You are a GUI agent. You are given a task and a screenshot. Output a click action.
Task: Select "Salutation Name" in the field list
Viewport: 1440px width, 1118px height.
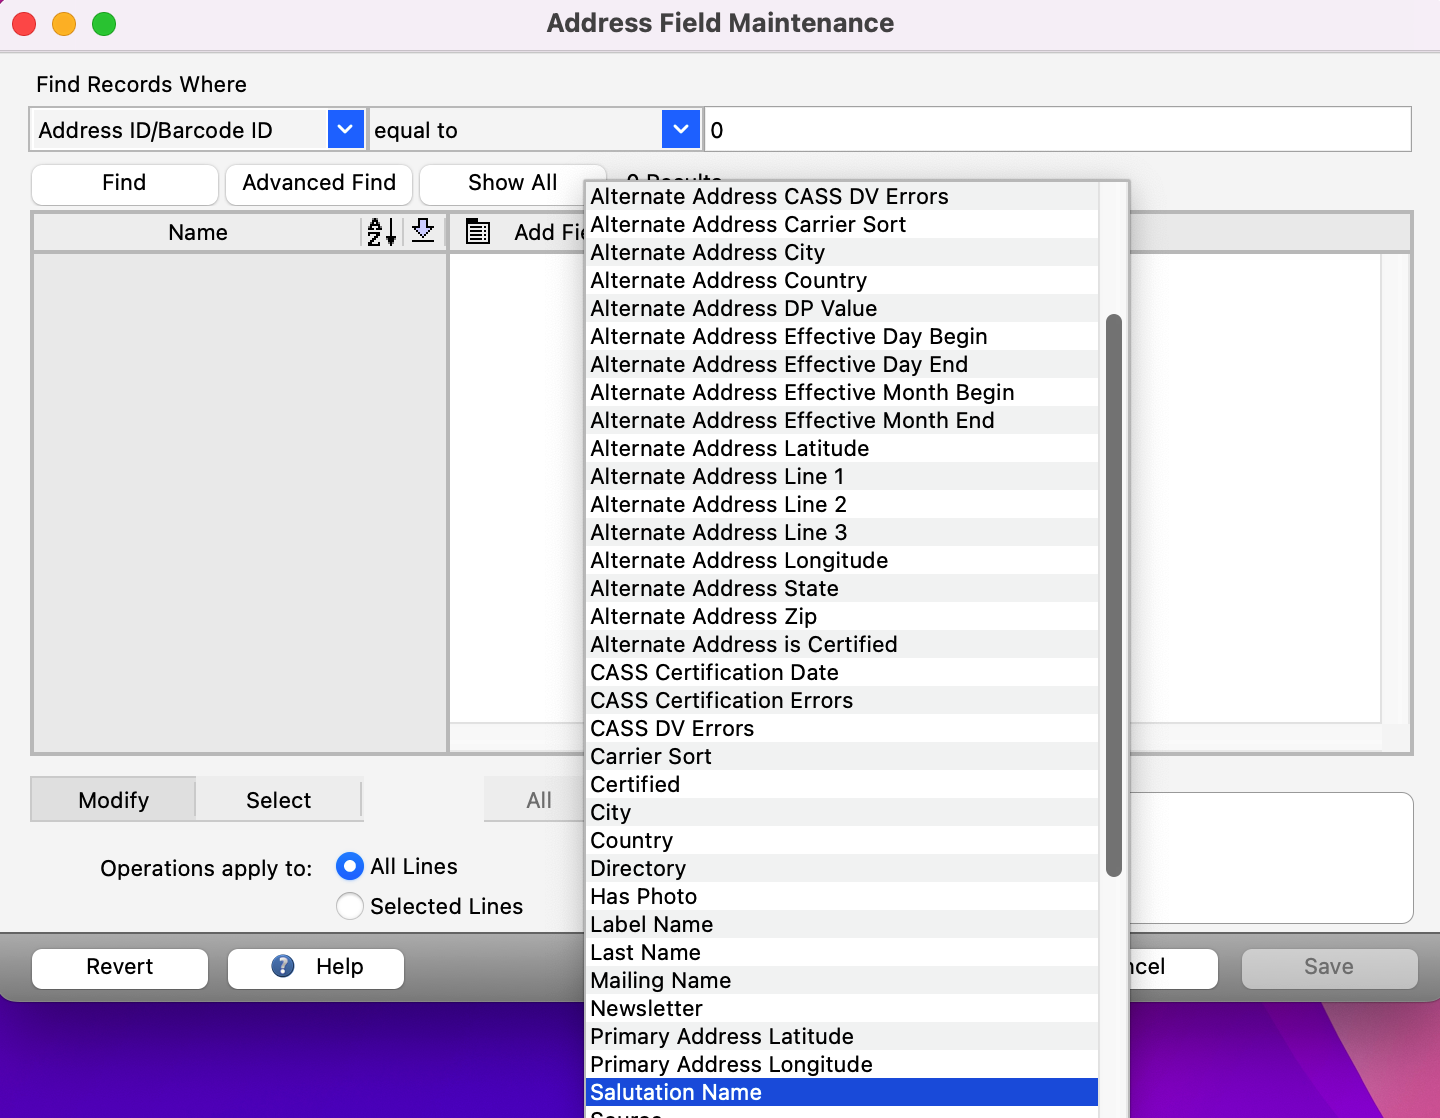(675, 1092)
